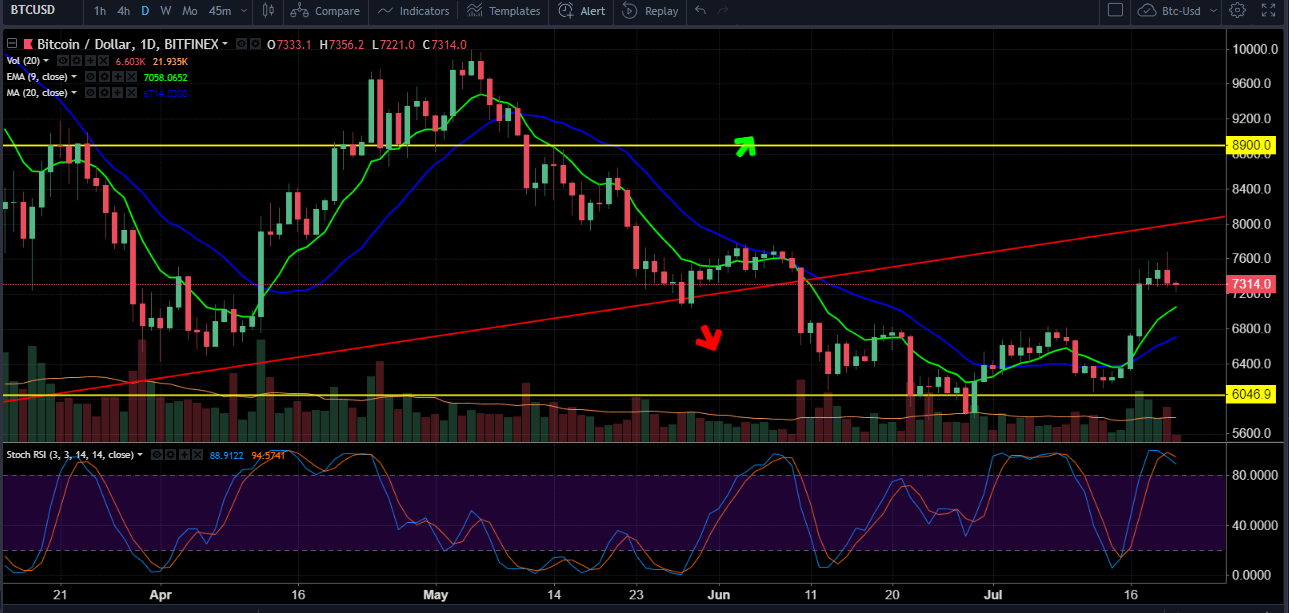Viewport: 1289px width, 613px height.
Task: Hide the Vol (20) indicator using the eye icon
Action: [x=63, y=61]
